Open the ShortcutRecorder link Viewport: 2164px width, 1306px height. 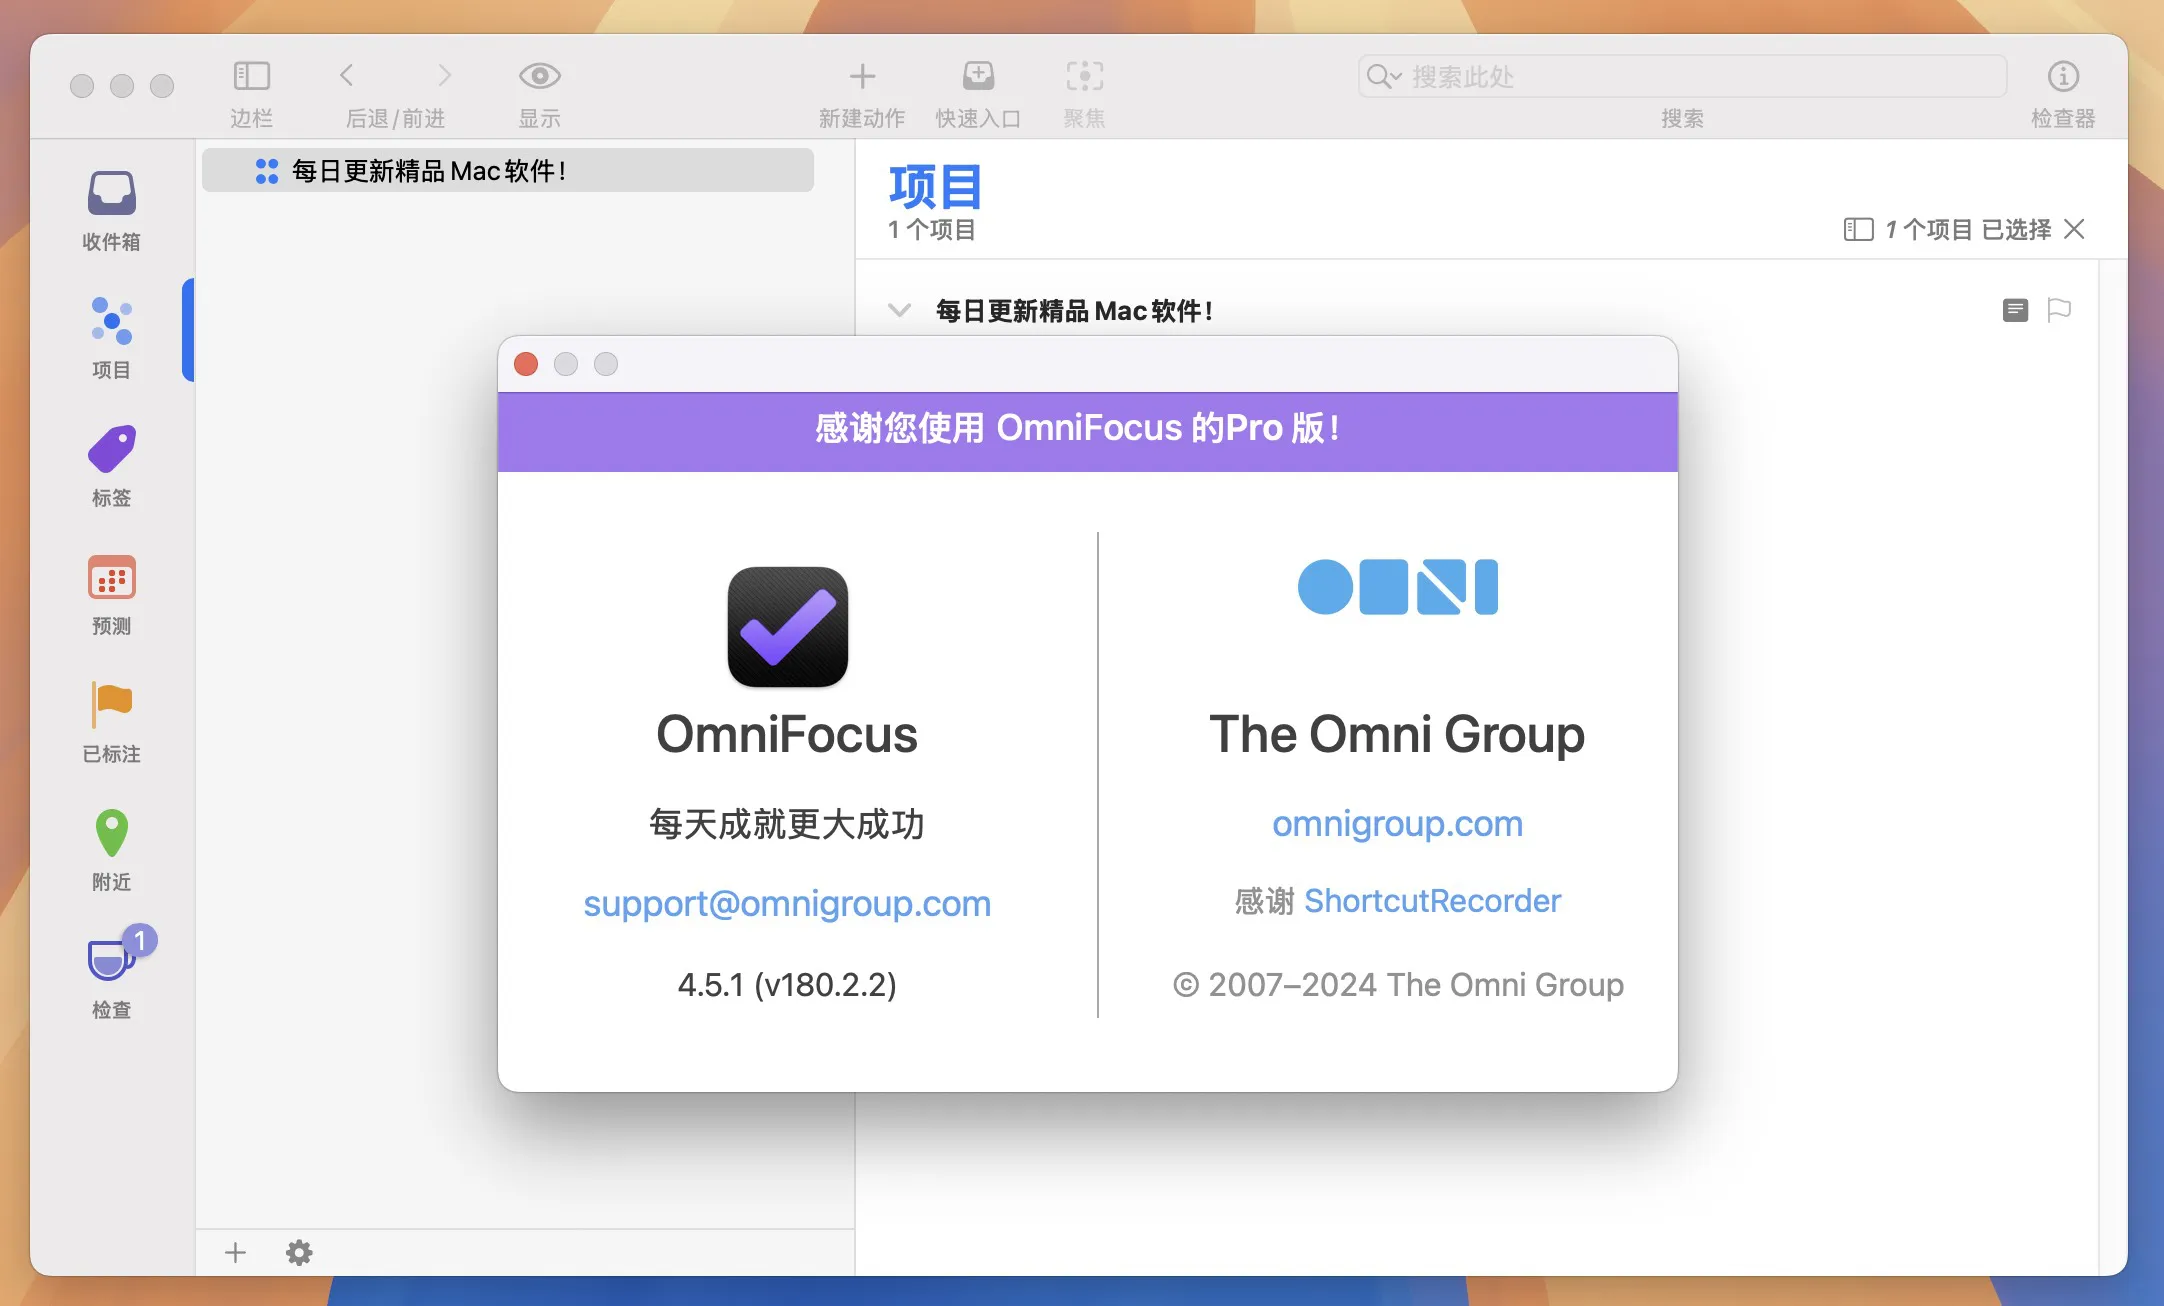click(x=1432, y=901)
